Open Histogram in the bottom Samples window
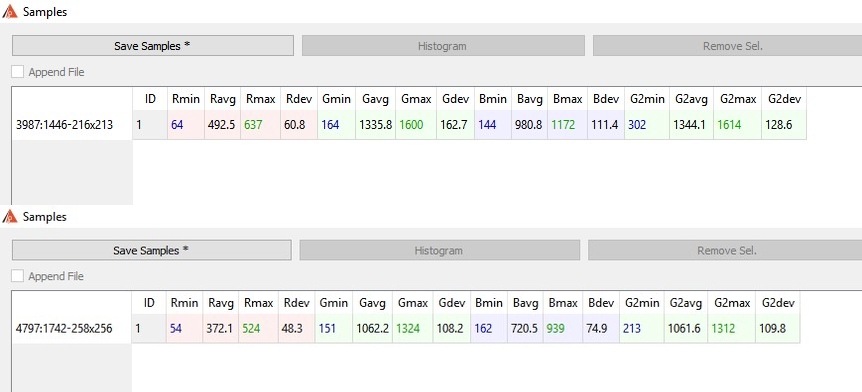Screen dimensions: 862x392 (439, 250)
